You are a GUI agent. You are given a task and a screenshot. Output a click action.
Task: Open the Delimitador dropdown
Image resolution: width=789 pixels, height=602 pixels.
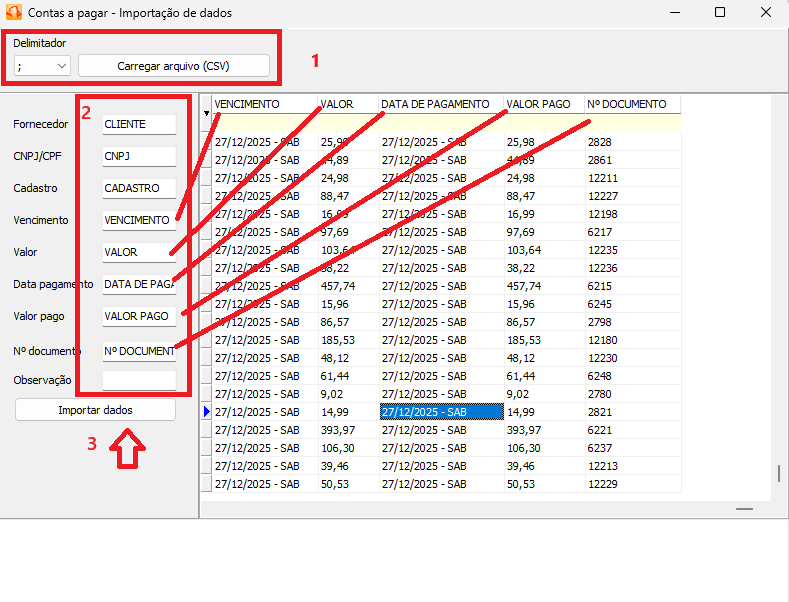pyautogui.click(x=43, y=65)
